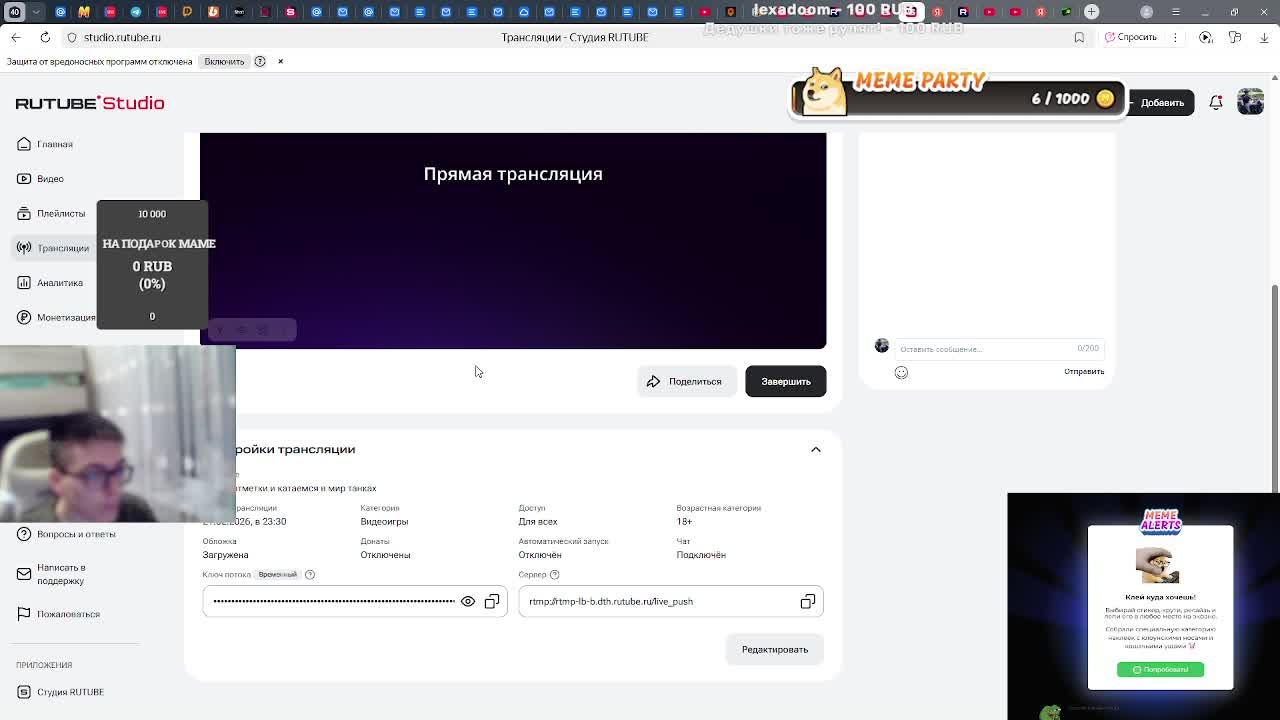
Task: Click the Для всех access value
Action: point(538,522)
